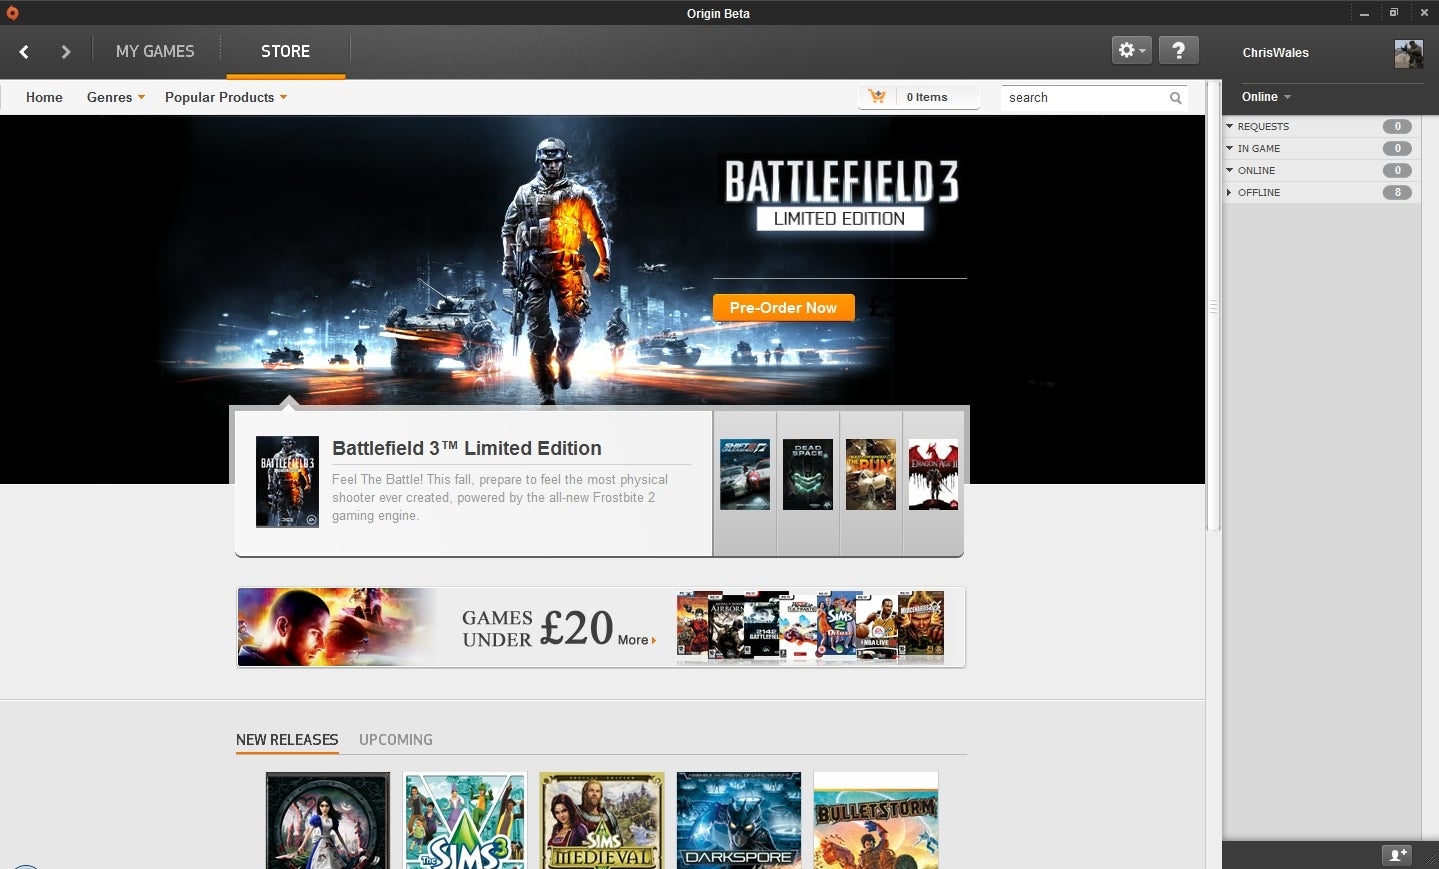Open the settings gear menu
This screenshot has width=1439, height=869.
(x=1131, y=50)
